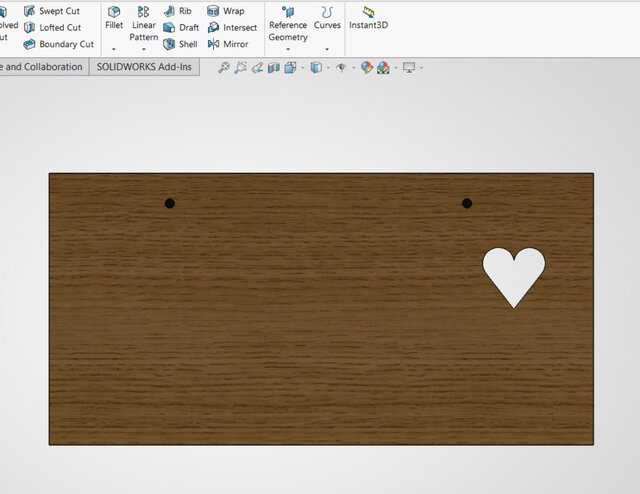Activate the Fillet tool

[x=114, y=17]
